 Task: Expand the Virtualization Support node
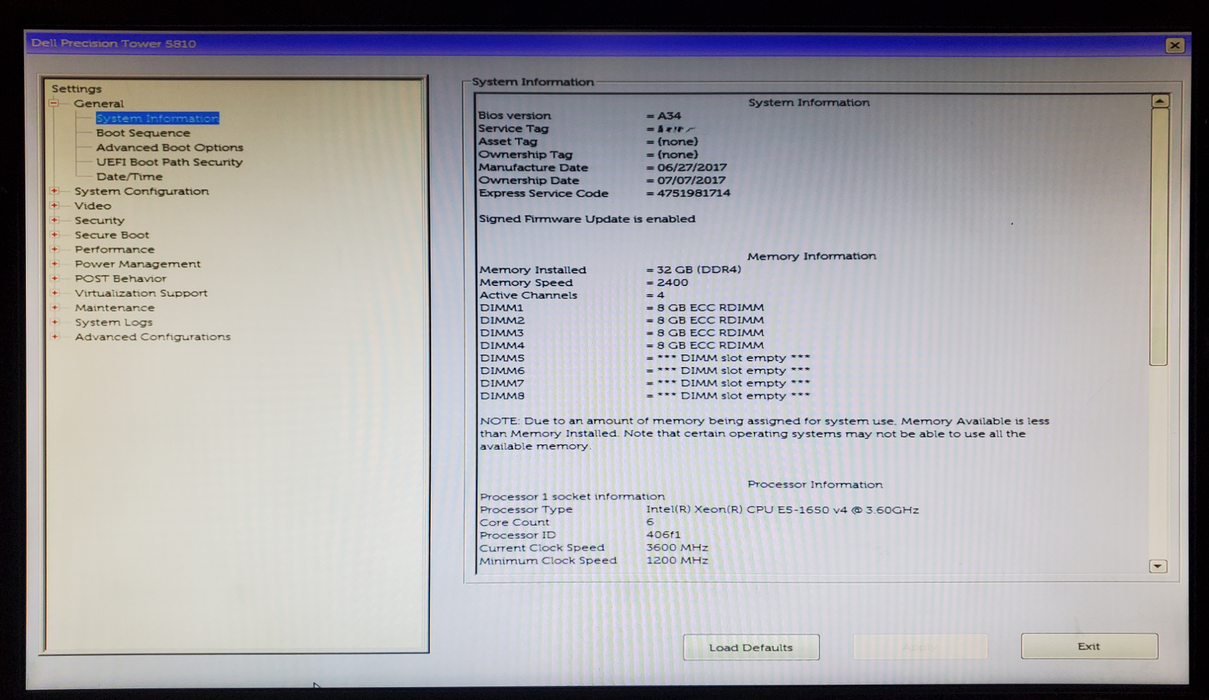(54, 293)
